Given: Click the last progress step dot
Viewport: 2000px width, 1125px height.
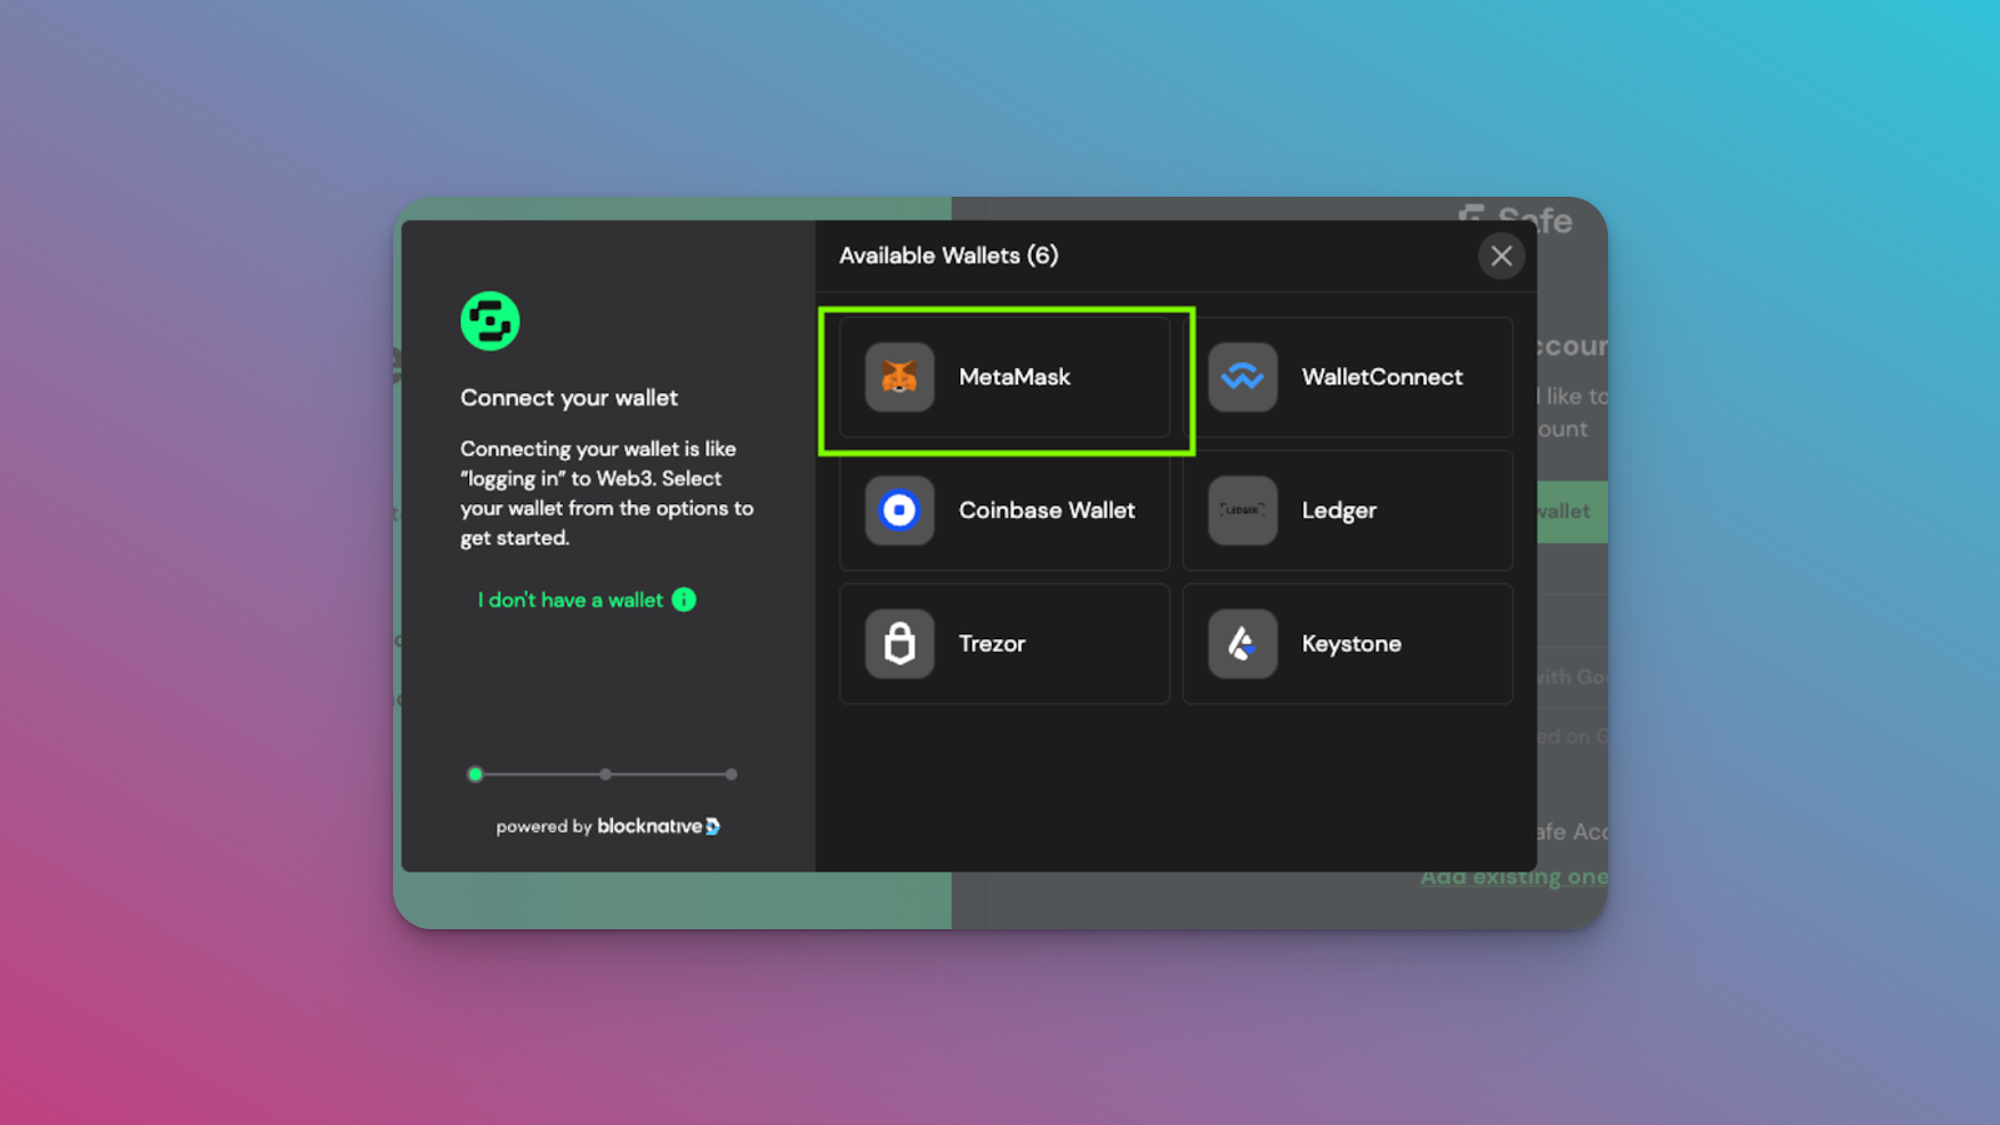Looking at the screenshot, I should click(731, 774).
